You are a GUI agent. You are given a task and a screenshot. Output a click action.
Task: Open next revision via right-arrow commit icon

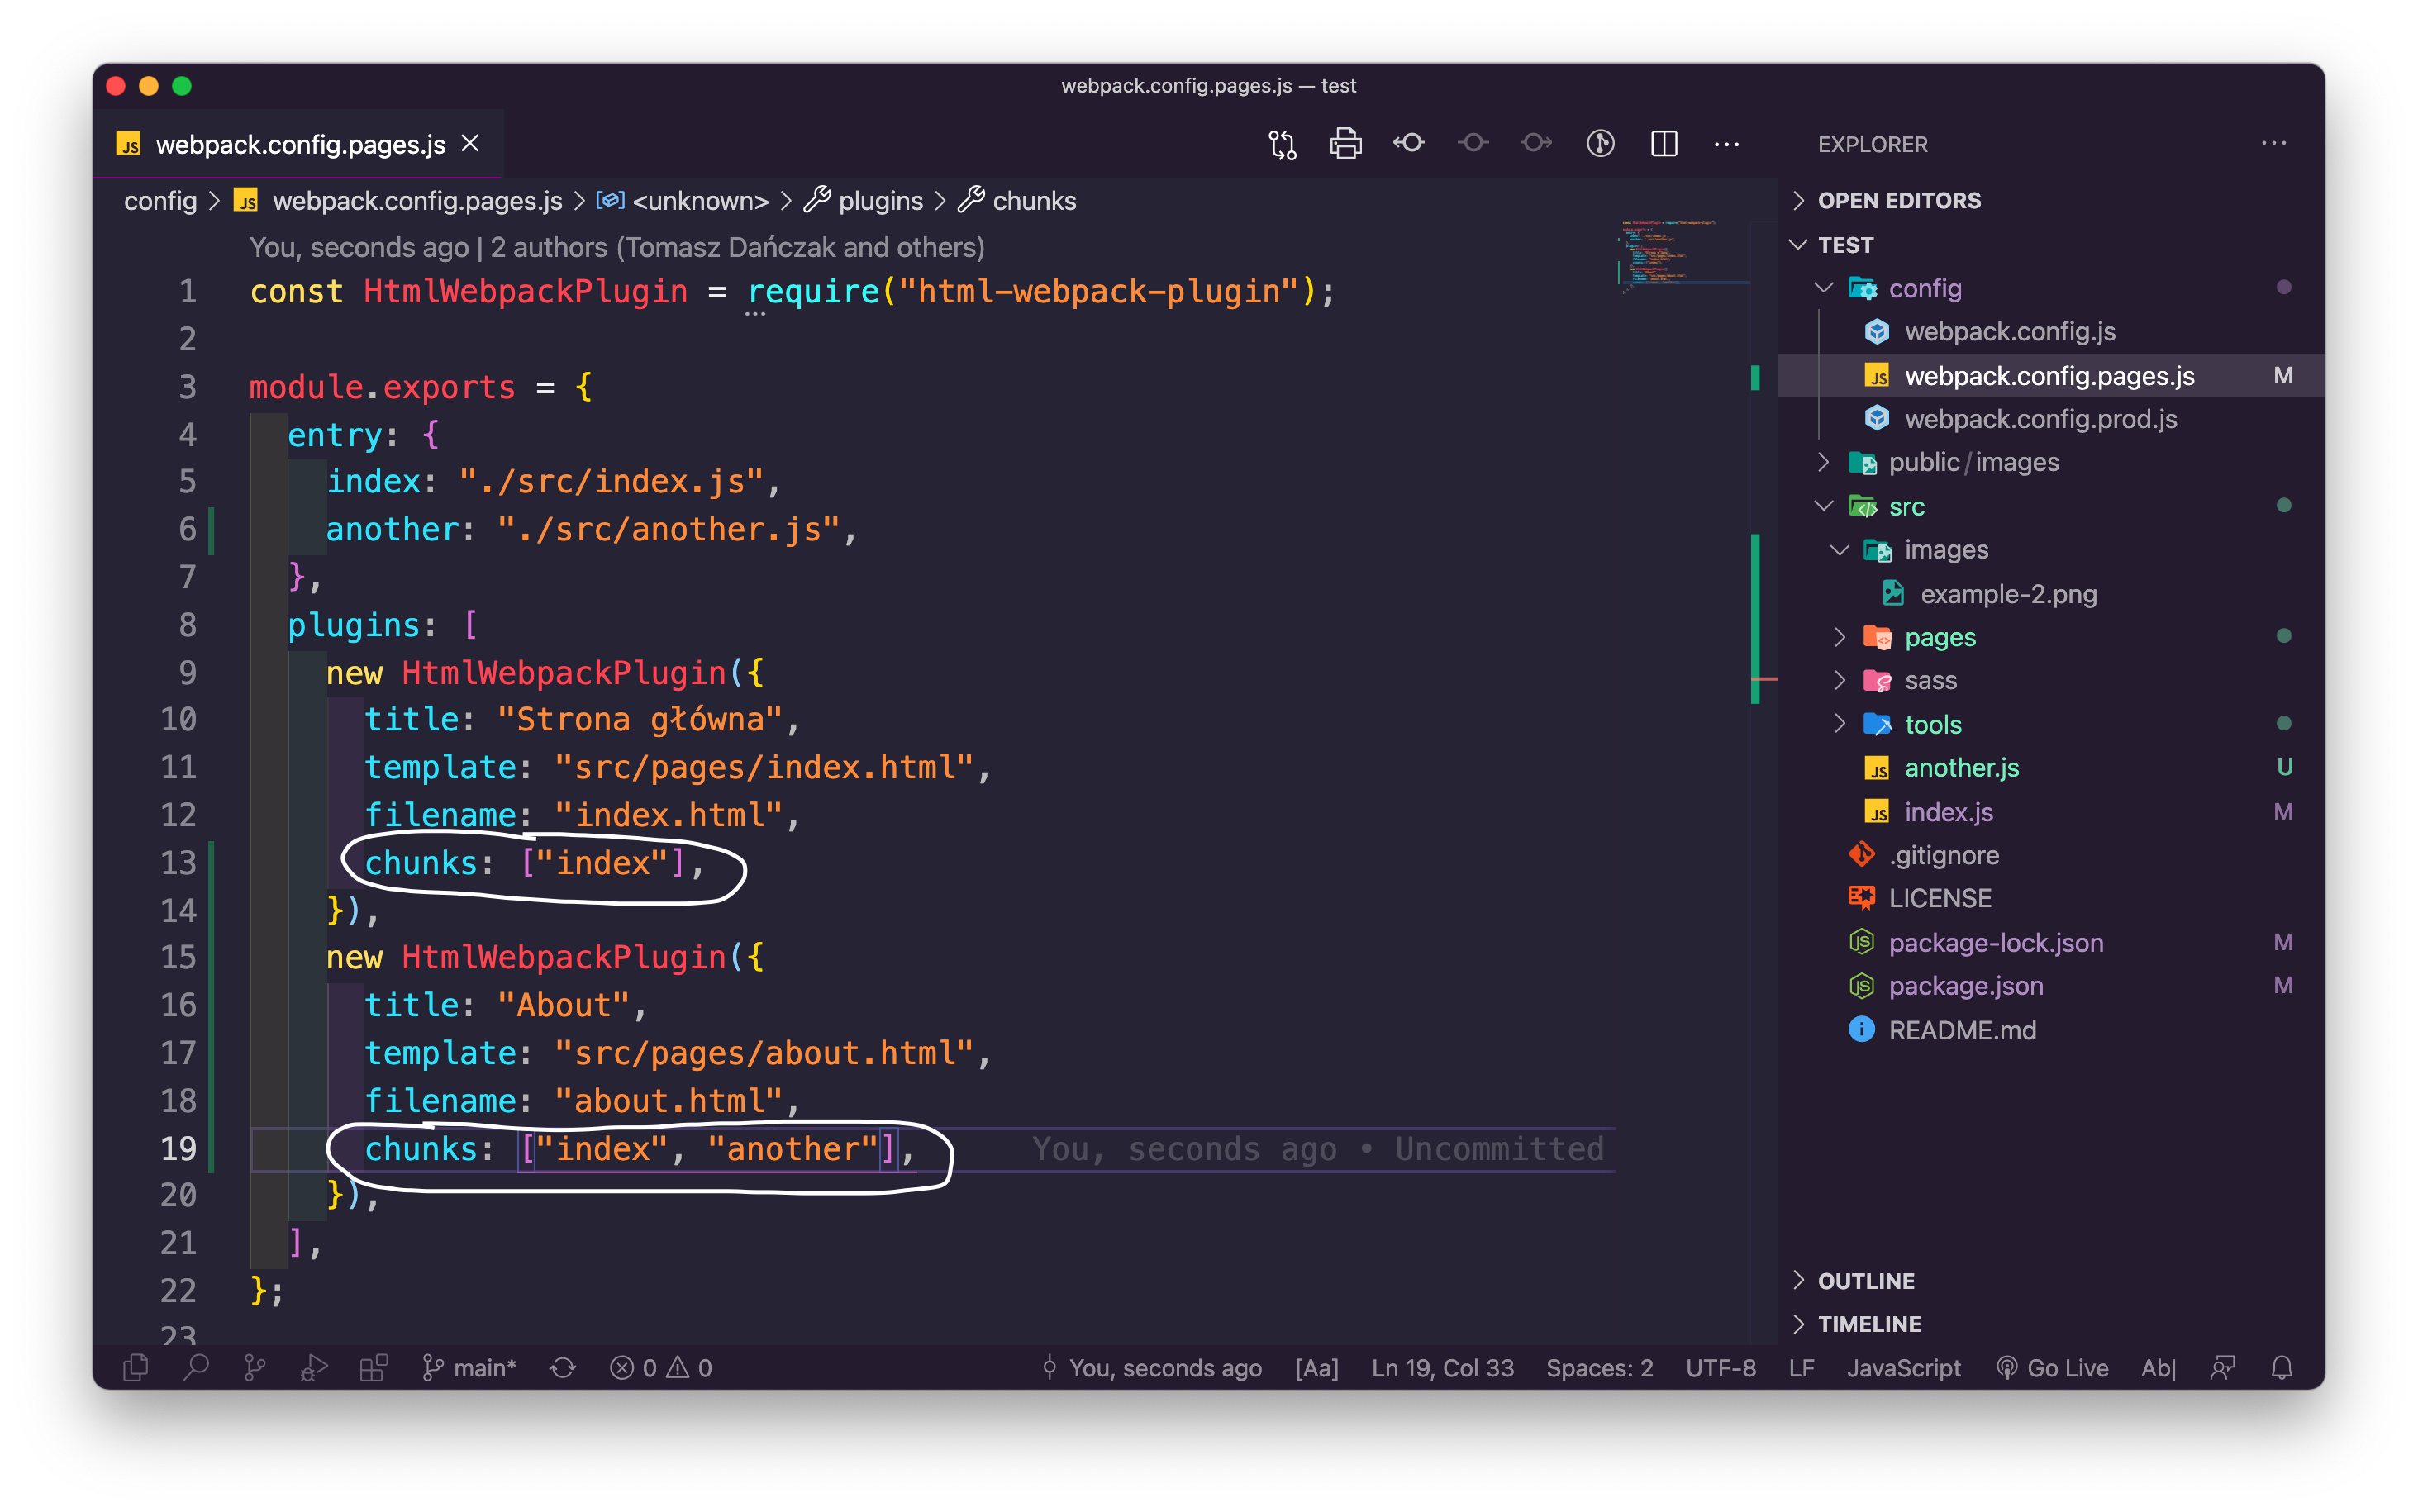[1536, 144]
